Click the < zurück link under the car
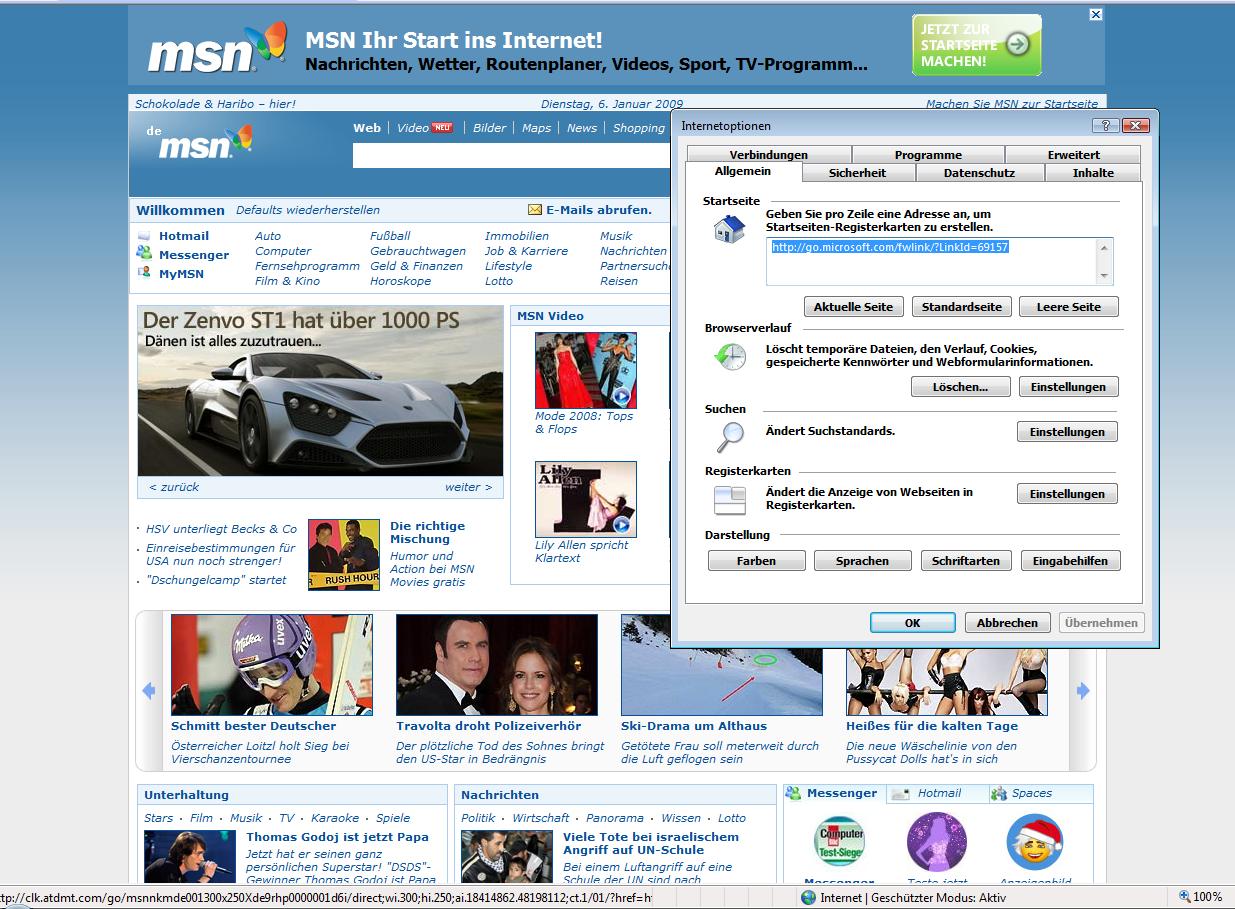Screen dimensions: 1235x909 pyautogui.click(x=174, y=487)
